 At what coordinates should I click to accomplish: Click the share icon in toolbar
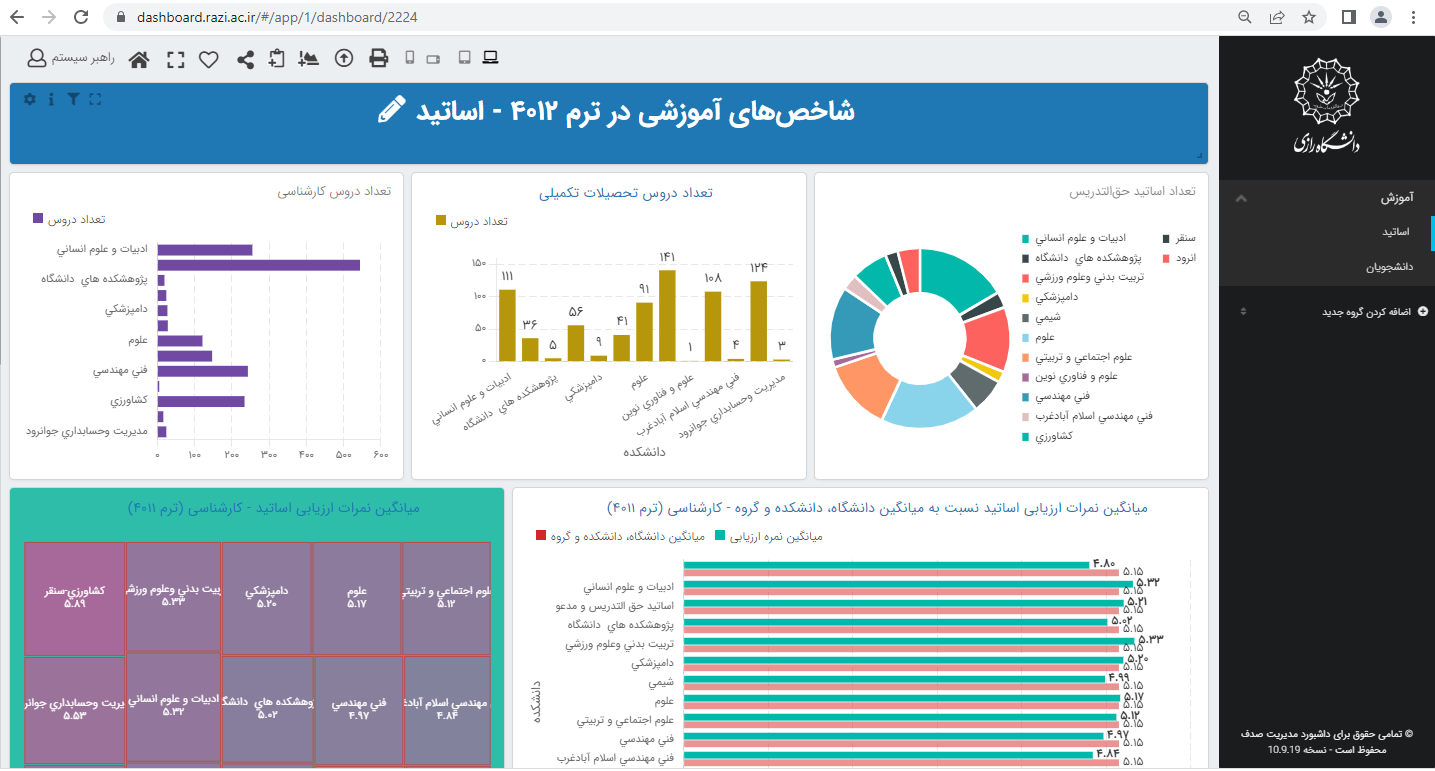(245, 59)
